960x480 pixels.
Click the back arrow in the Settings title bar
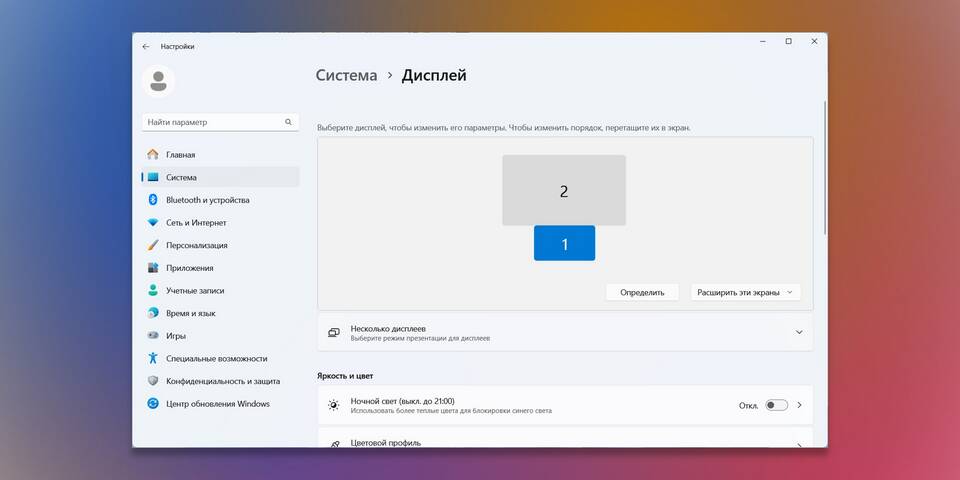[146, 47]
